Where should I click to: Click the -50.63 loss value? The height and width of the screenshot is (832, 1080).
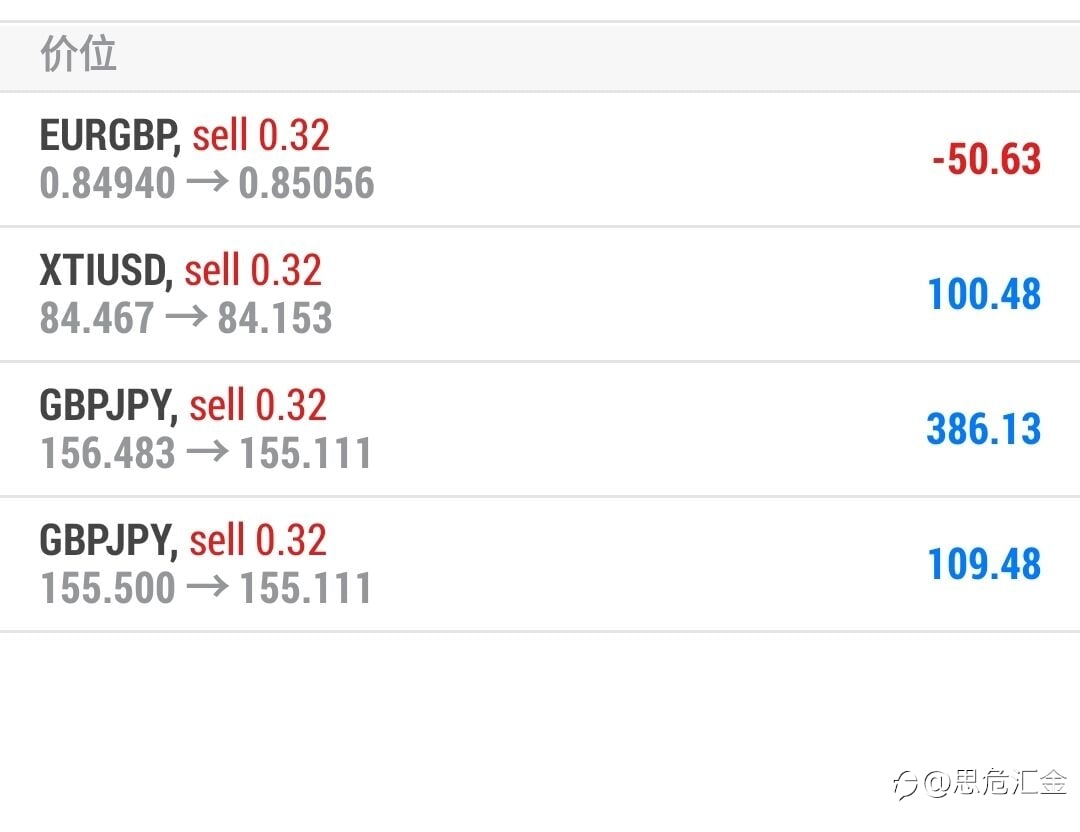tap(986, 159)
